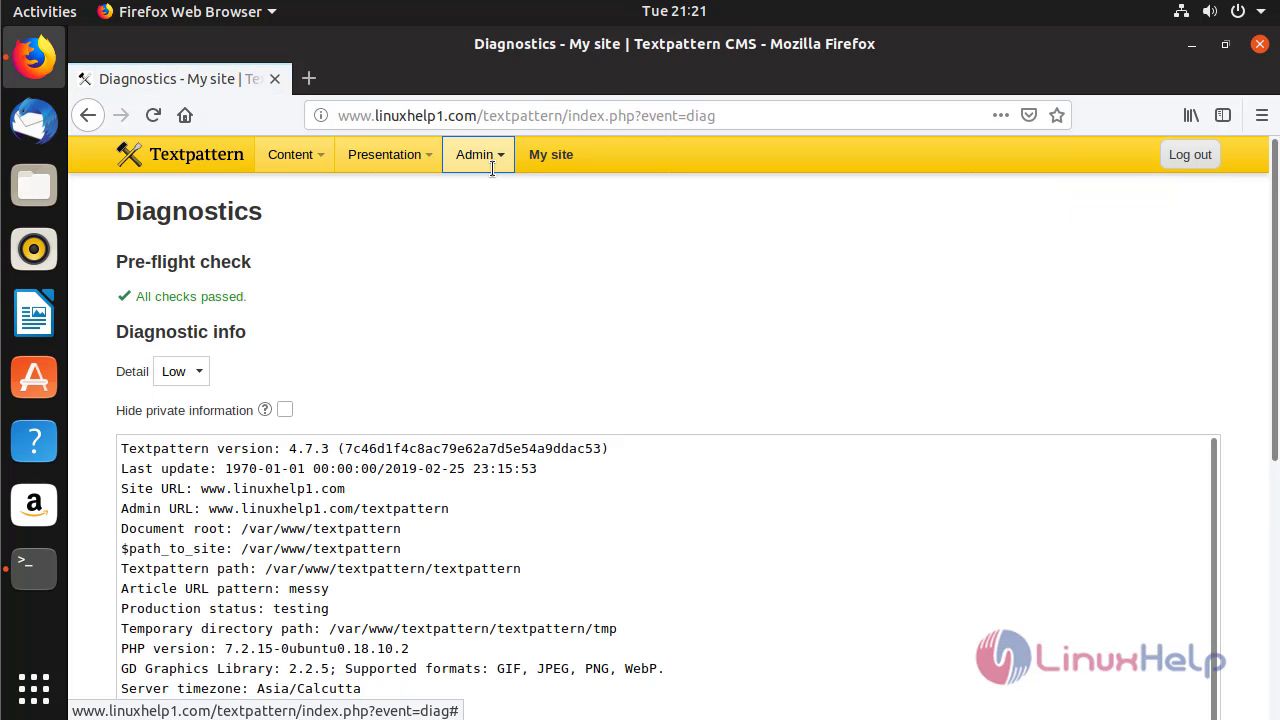Image resolution: width=1280 pixels, height=720 pixels.
Task: Open Firefox Web Browser app menu
Action: pos(187,12)
